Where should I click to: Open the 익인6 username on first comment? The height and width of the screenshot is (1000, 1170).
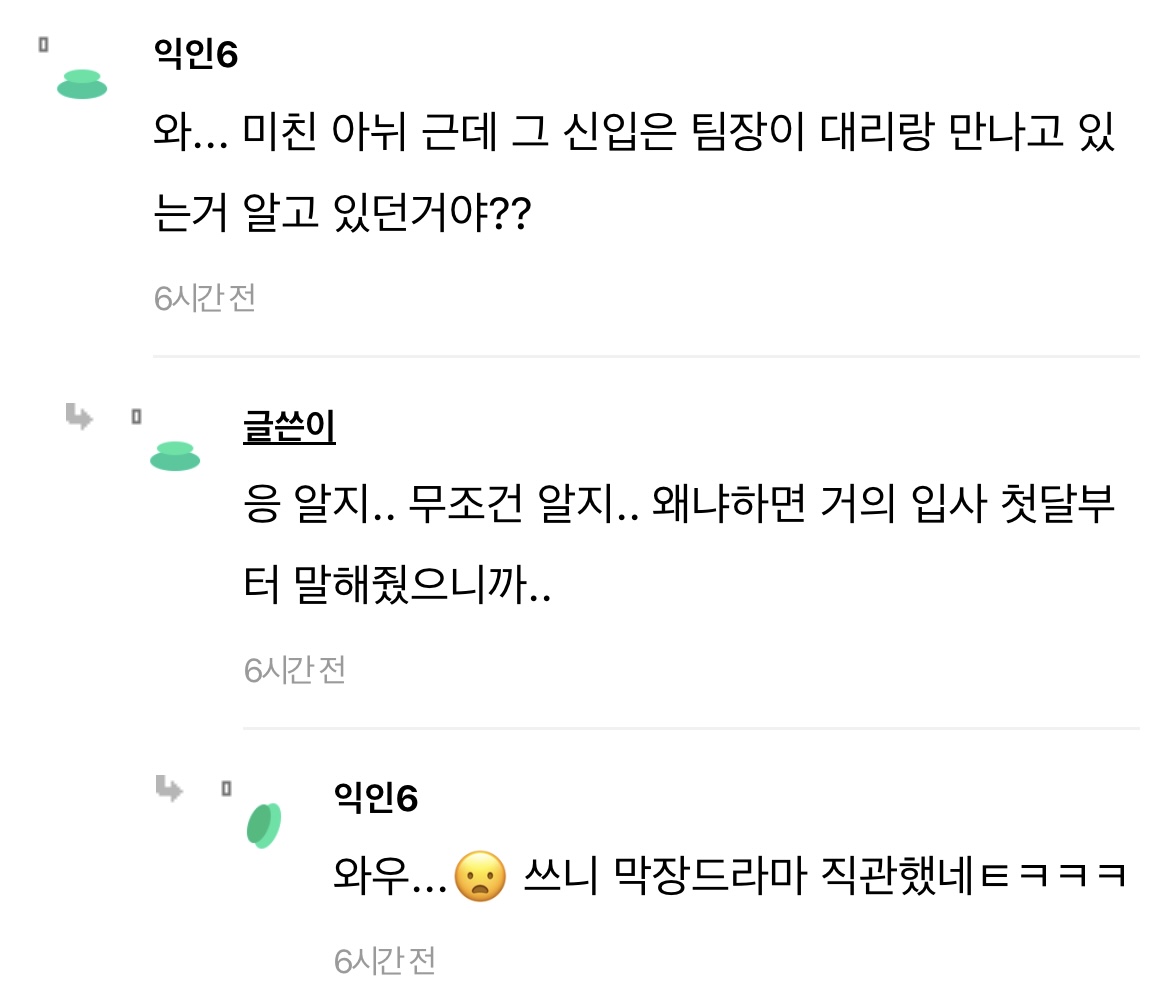click(195, 54)
